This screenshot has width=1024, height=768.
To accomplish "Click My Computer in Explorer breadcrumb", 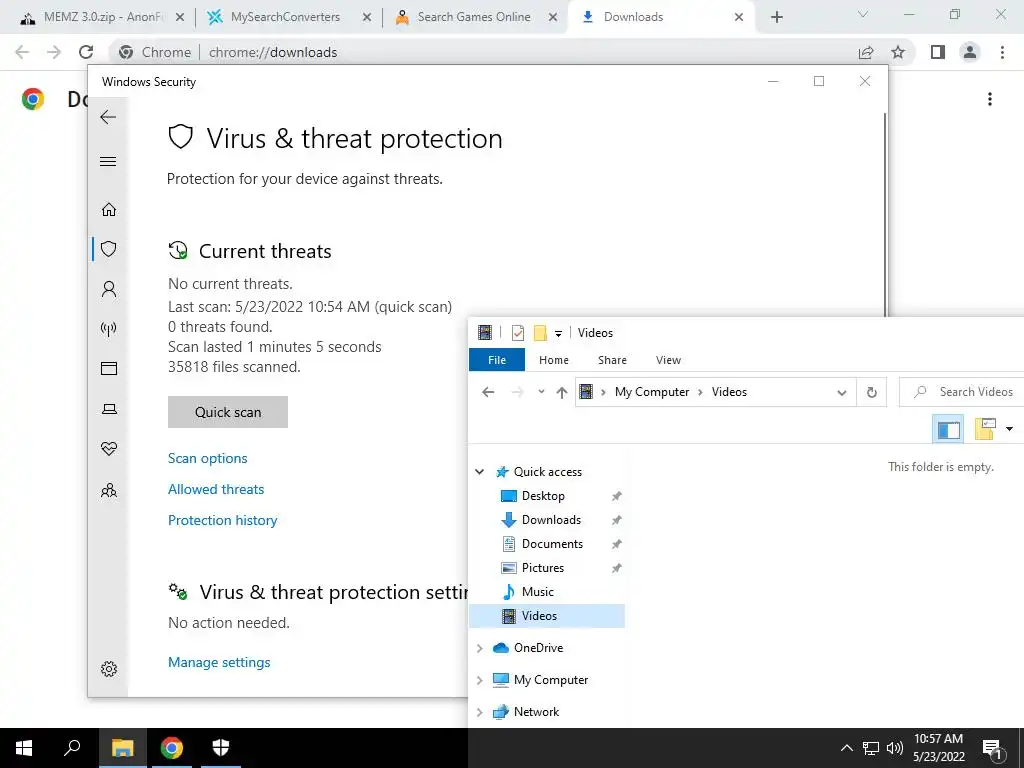I will pos(652,392).
